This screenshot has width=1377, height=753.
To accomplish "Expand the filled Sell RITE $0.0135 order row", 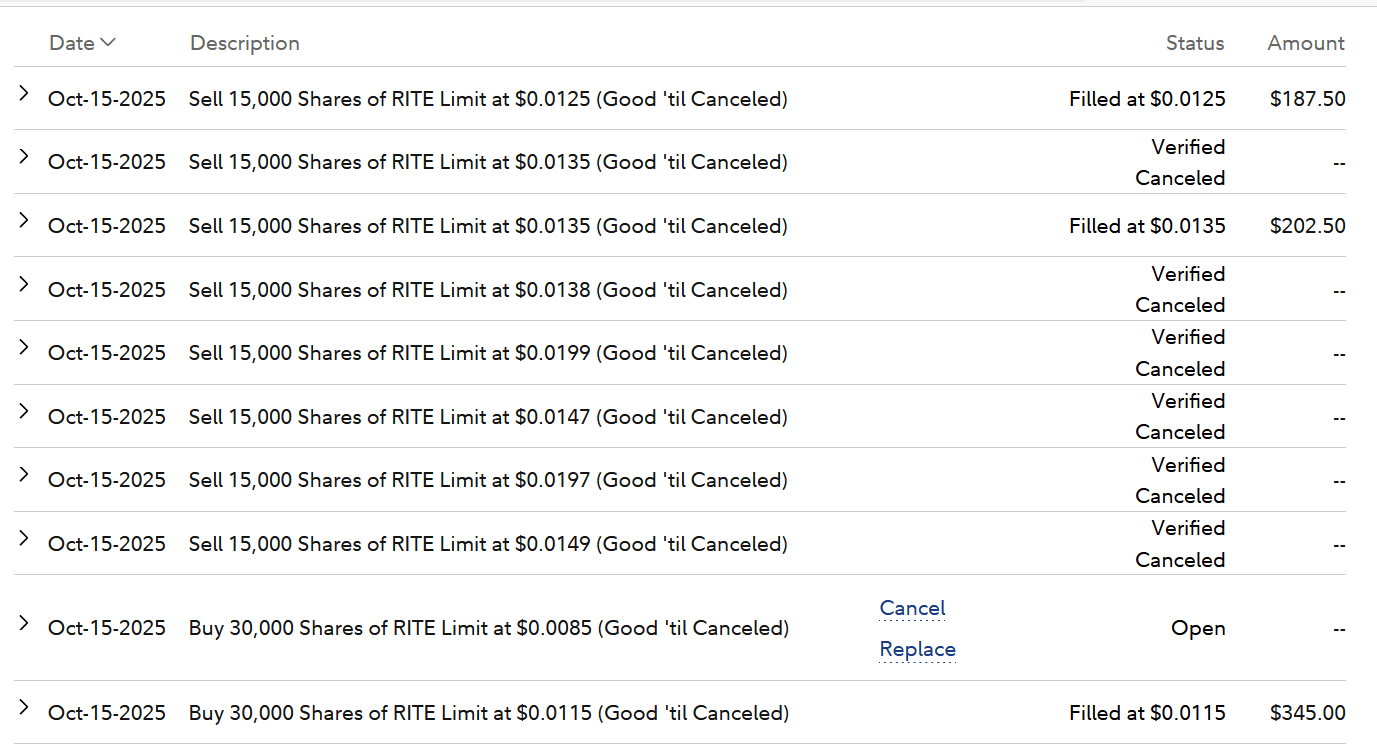I will pyautogui.click(x=24, y=221).
